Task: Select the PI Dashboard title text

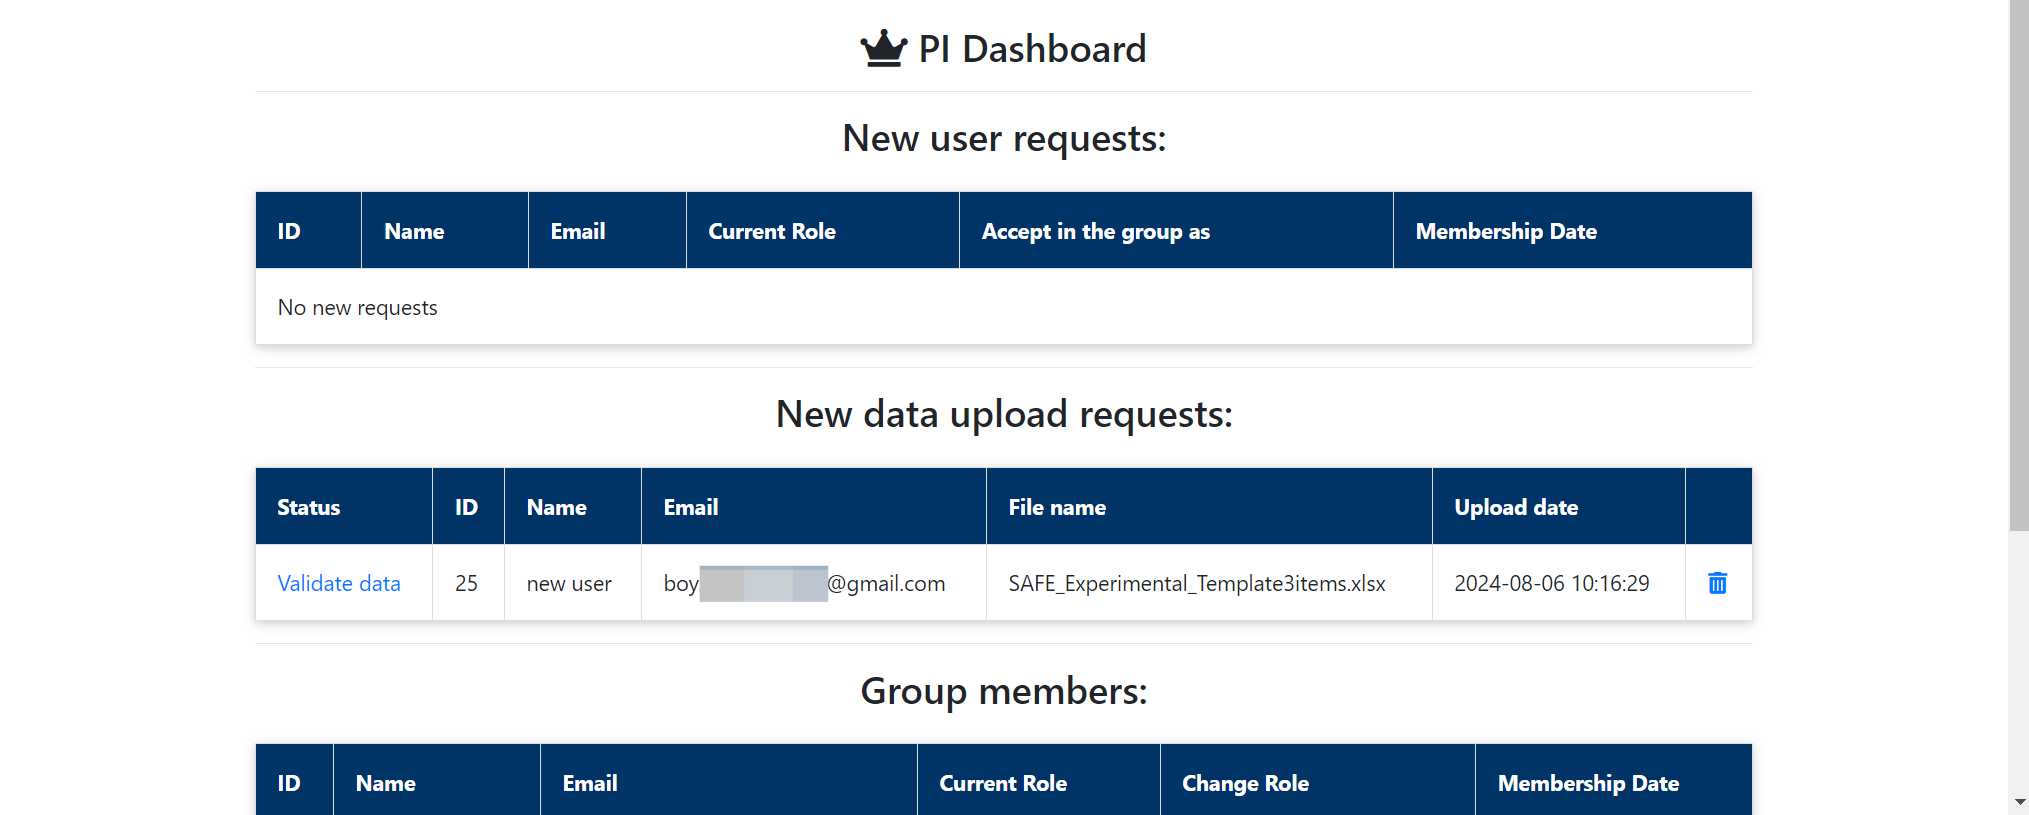Action: tap(1032, 49)
